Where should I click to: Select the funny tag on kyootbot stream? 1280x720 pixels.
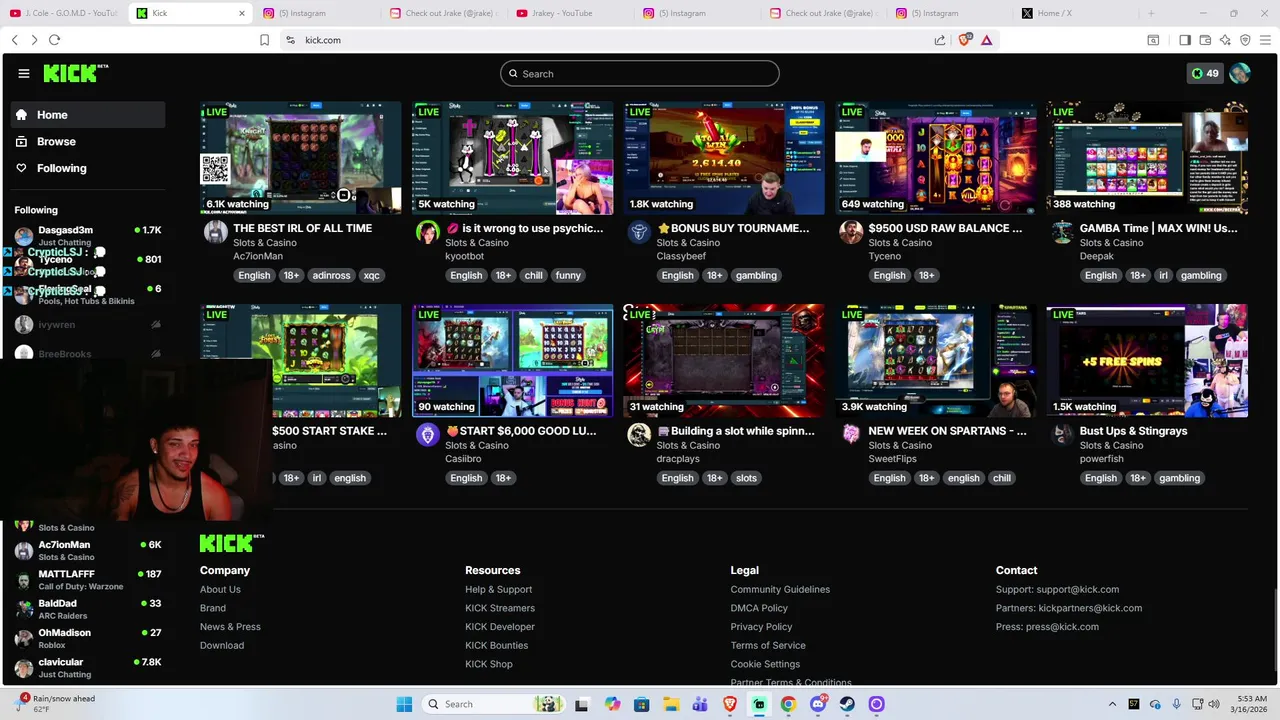pyautogui.click(x=568, y=275)
